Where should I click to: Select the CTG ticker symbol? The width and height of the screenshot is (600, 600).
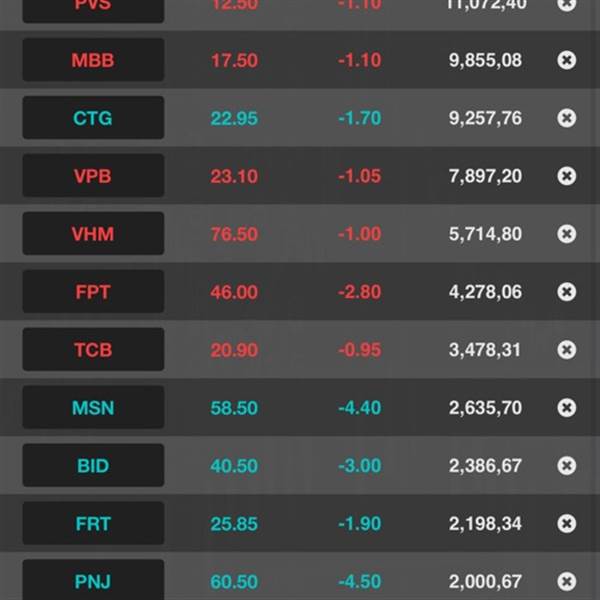pos(93,118)
